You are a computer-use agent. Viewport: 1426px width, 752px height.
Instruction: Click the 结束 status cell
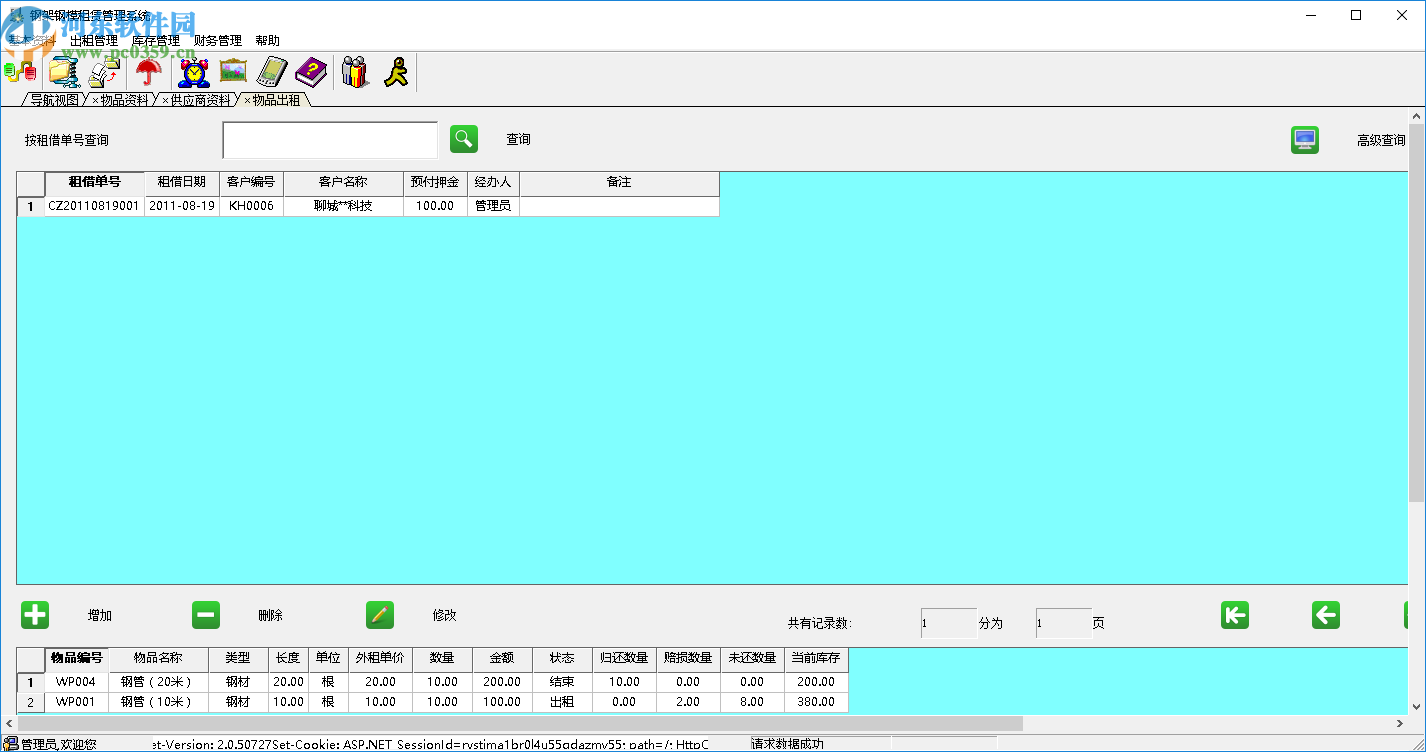pyautogui.click(x=562, y=682)
